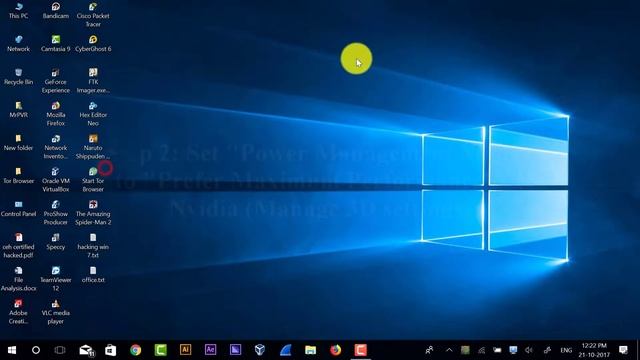The height and width of the screenshot is (360, 640).
Task: Select Cisco Packet Tracer desktop icon
Action: [x=93, y=15]
